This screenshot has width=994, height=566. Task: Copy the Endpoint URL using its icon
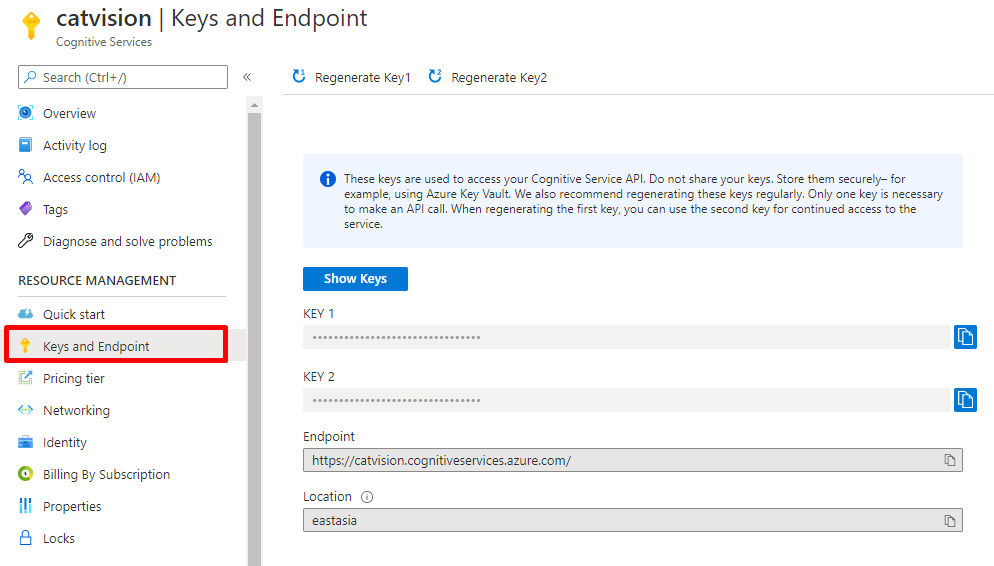click(949, 460)
